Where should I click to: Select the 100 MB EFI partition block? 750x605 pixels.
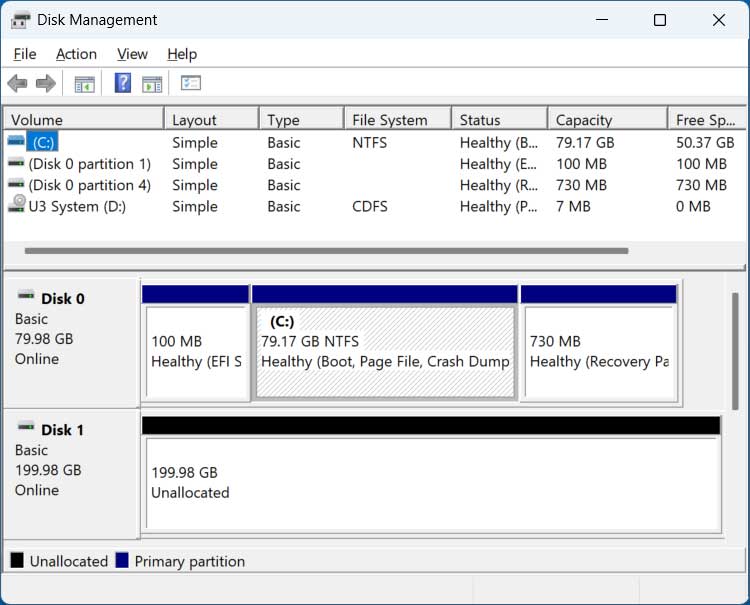tap(196, 351)
